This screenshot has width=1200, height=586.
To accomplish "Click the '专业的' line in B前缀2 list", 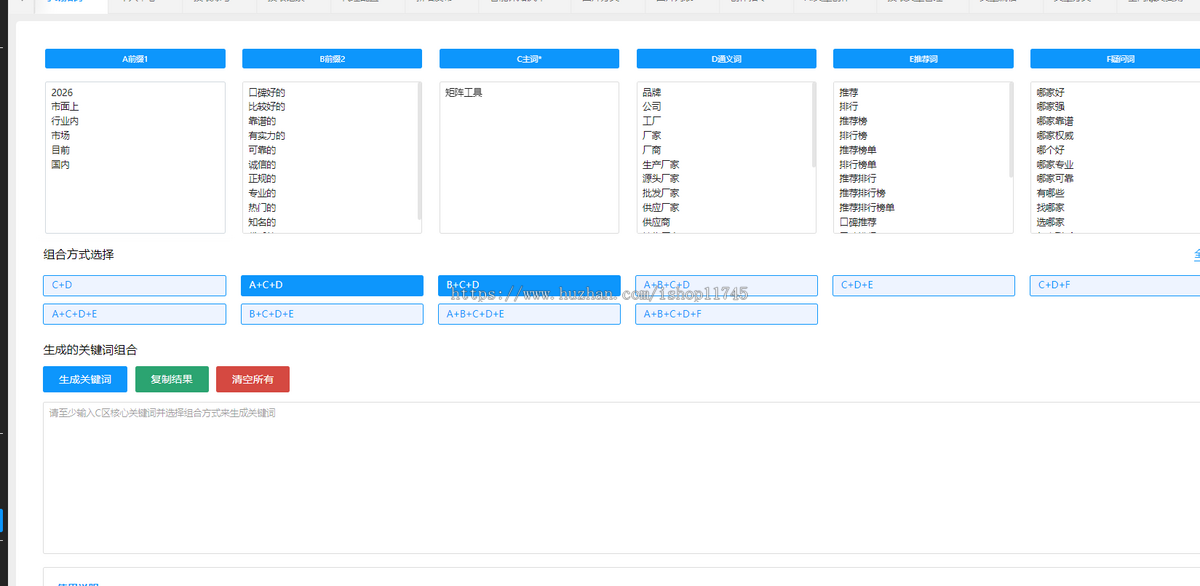I will [262, 193].
